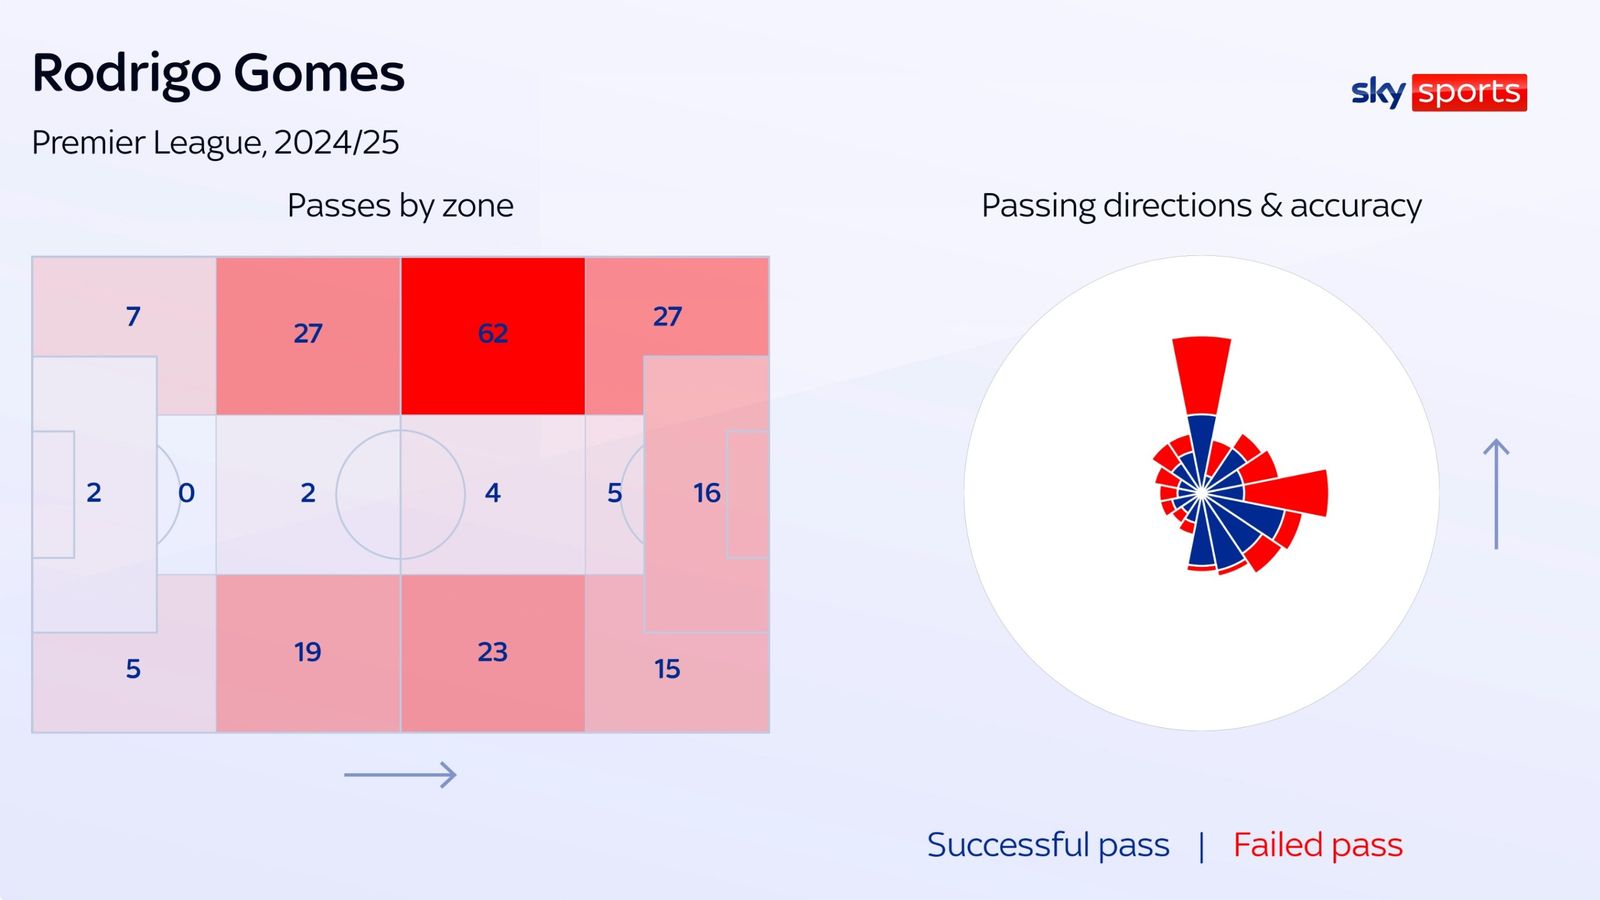Click the centre circle of the pitch
Image resolution: width=1600 pixels, height=900 pixels.
400,493
